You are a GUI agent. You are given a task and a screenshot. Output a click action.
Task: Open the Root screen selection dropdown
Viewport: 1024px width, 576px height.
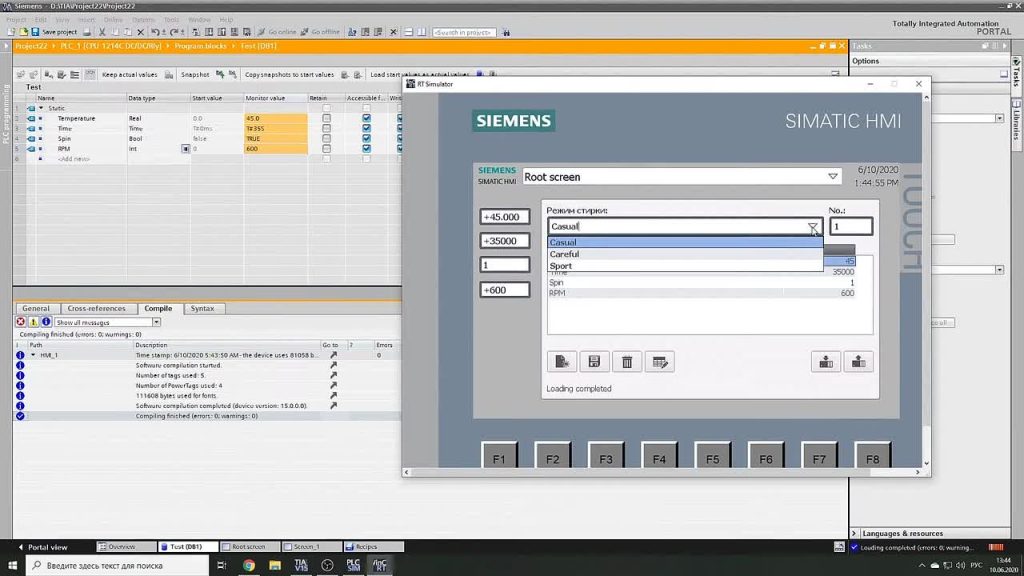point(833,176)
